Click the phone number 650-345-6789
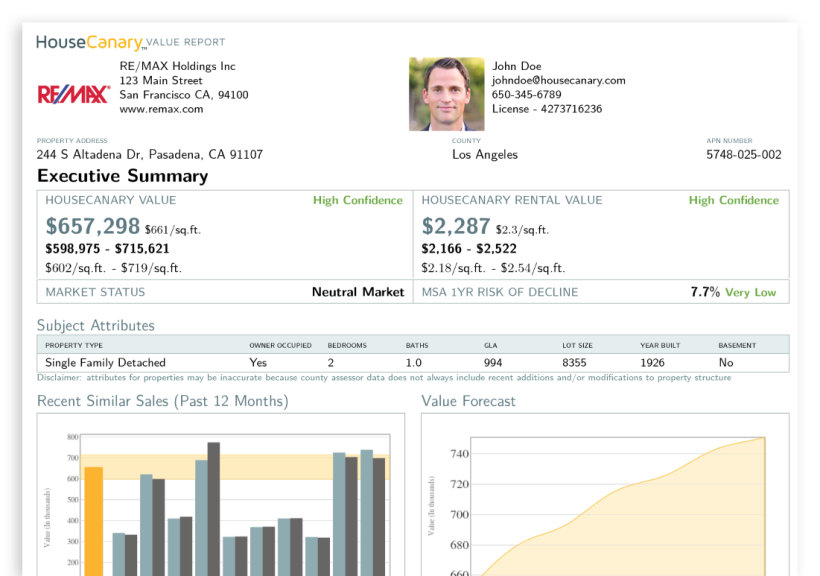 tap(527, 95)
